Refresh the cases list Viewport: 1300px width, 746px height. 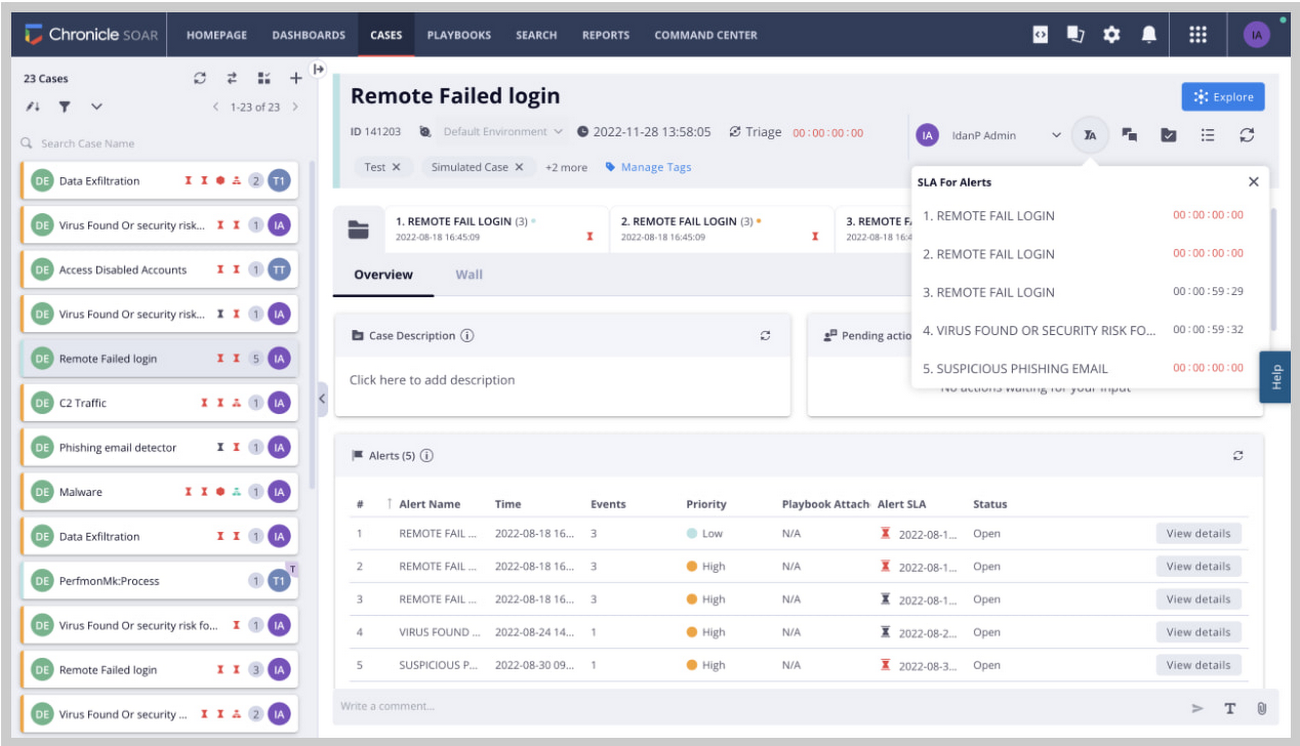200,78
